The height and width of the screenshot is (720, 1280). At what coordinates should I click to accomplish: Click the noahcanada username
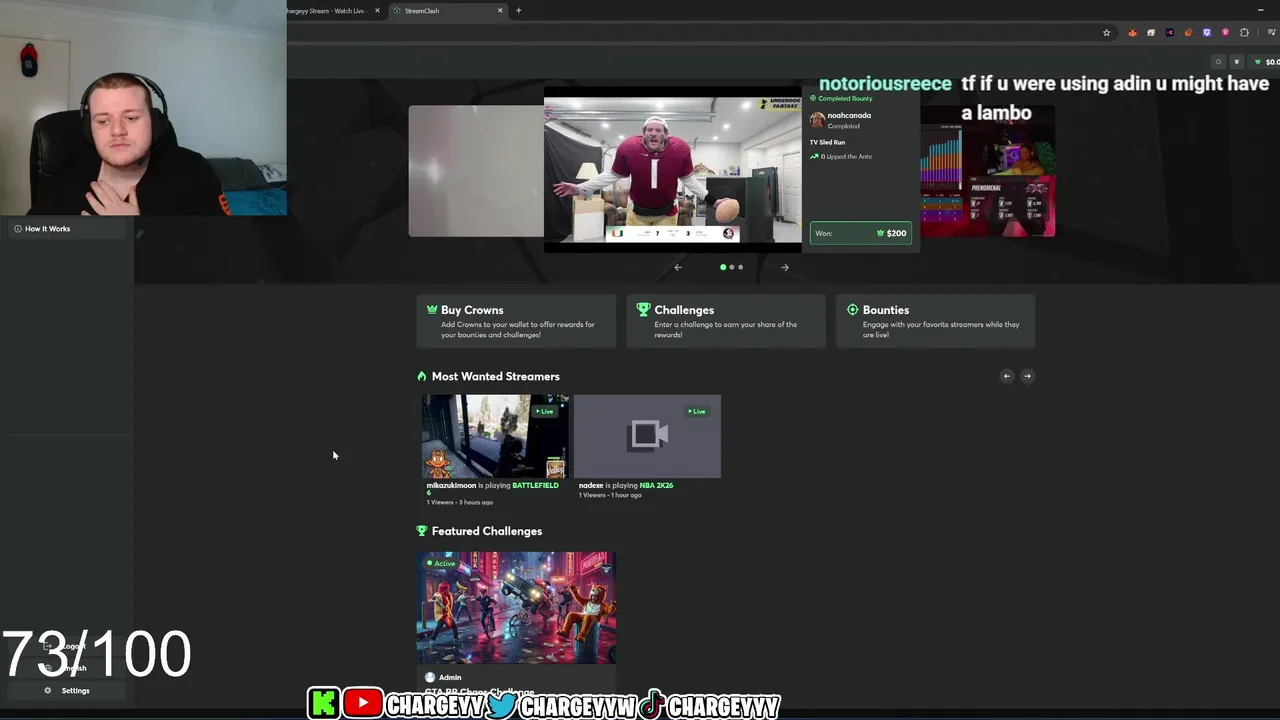(x=849, y=115)
